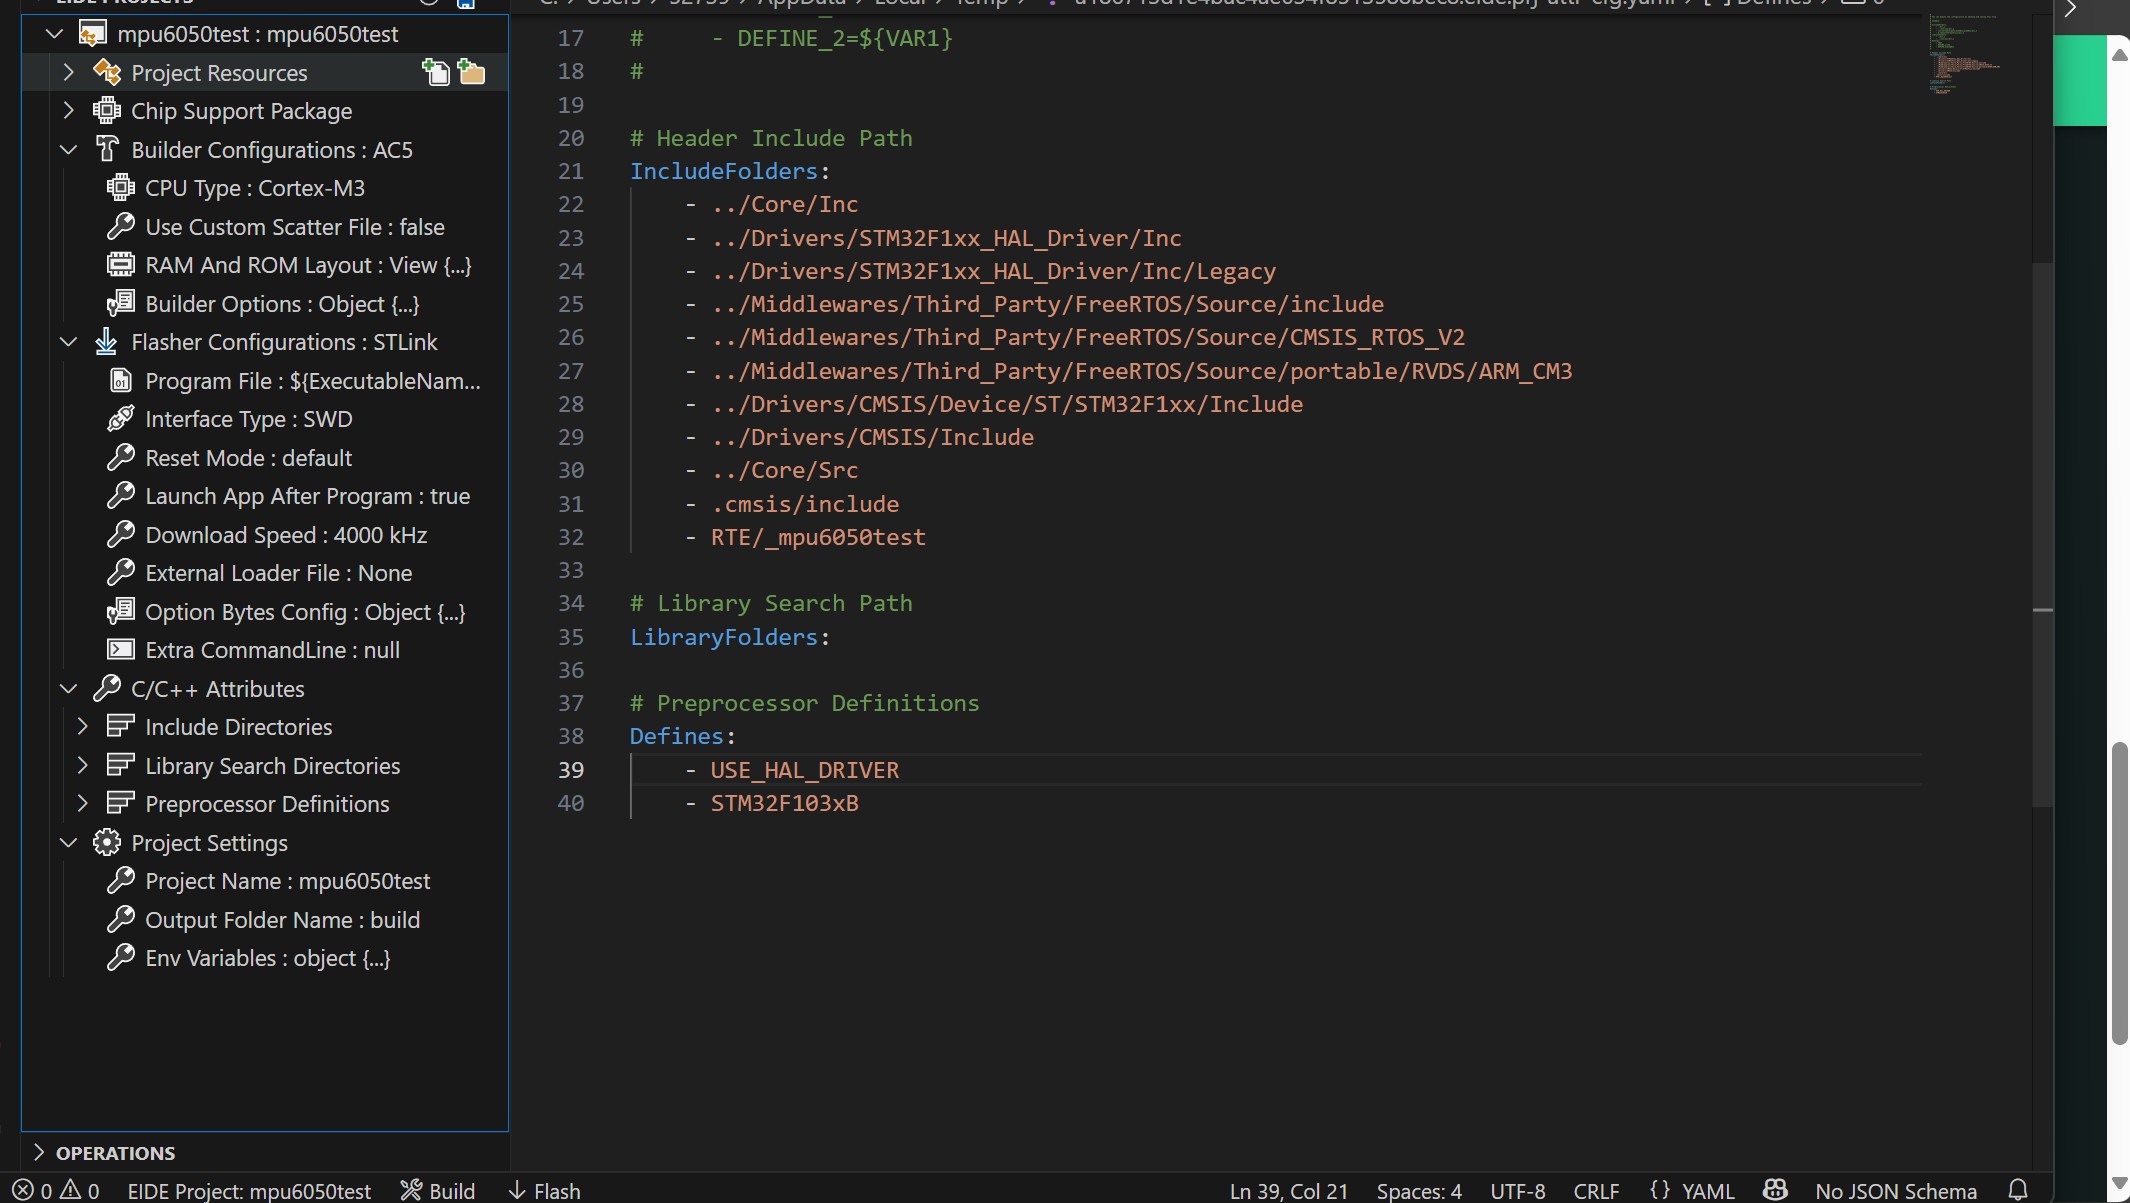Click the scrollbar down arrow at far right
2130x1203 pixels.
tap(2119, 1183)
